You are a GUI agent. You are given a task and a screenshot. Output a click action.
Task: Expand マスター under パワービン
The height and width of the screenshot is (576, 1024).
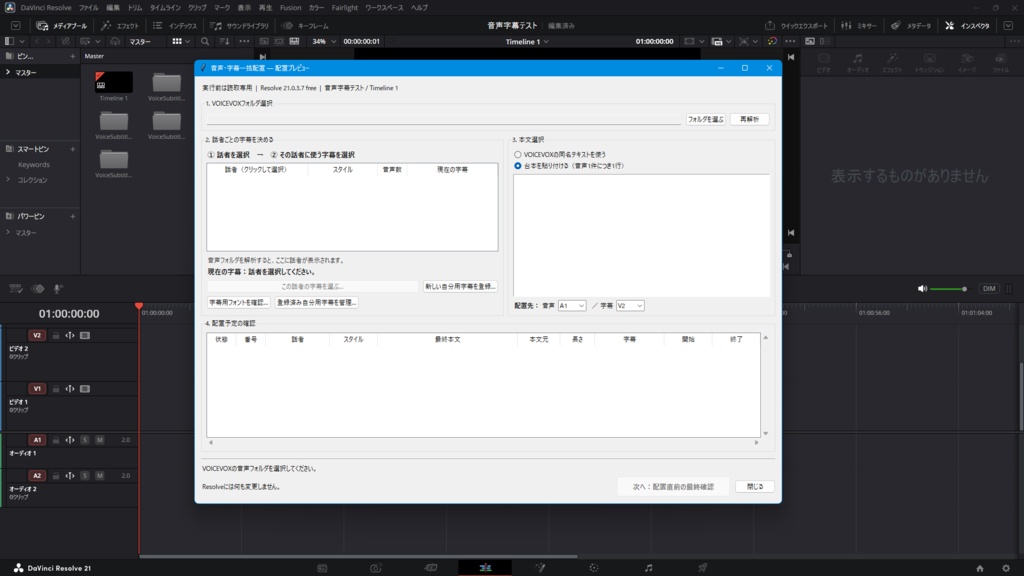8,232
